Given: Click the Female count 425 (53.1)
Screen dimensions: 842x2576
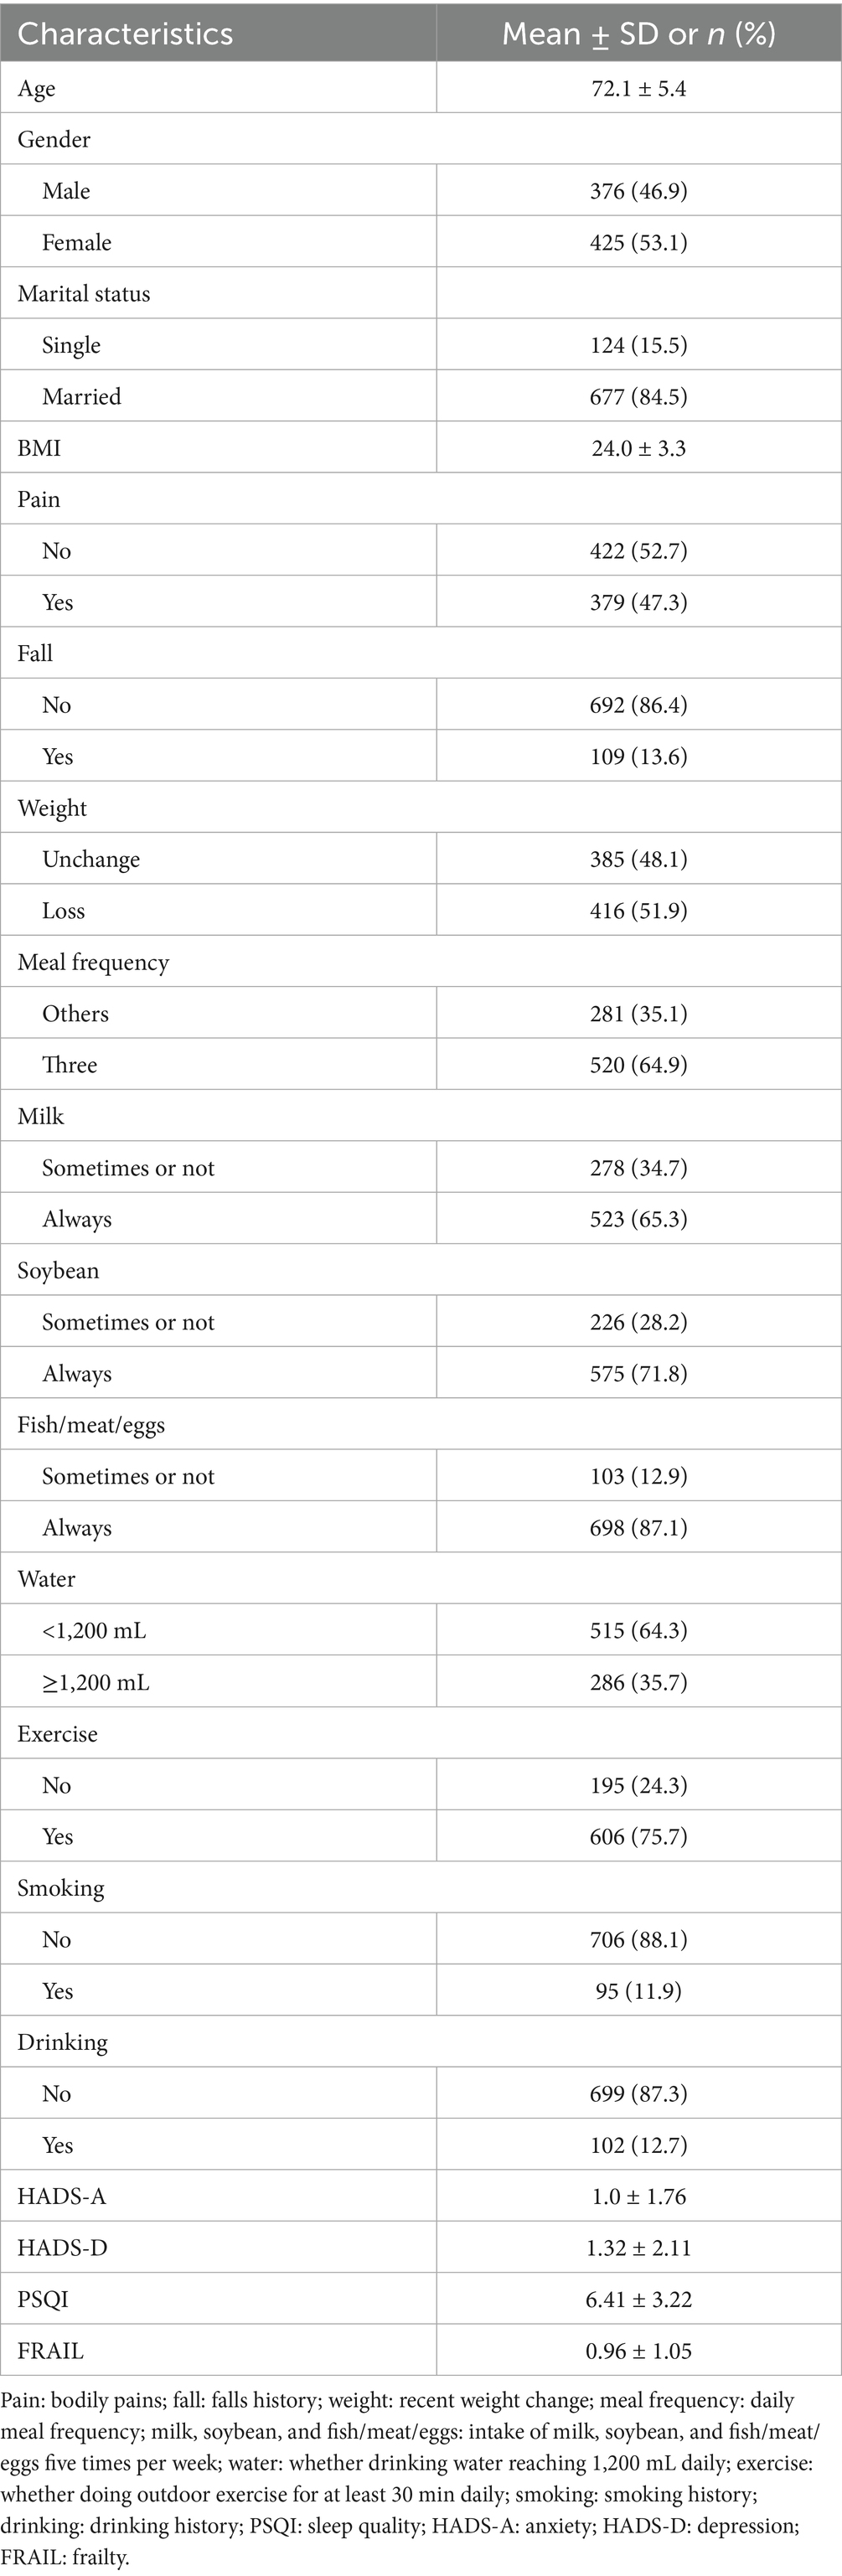Looking at the screenshot, I should pyautogui.click(x=638, y=243).
